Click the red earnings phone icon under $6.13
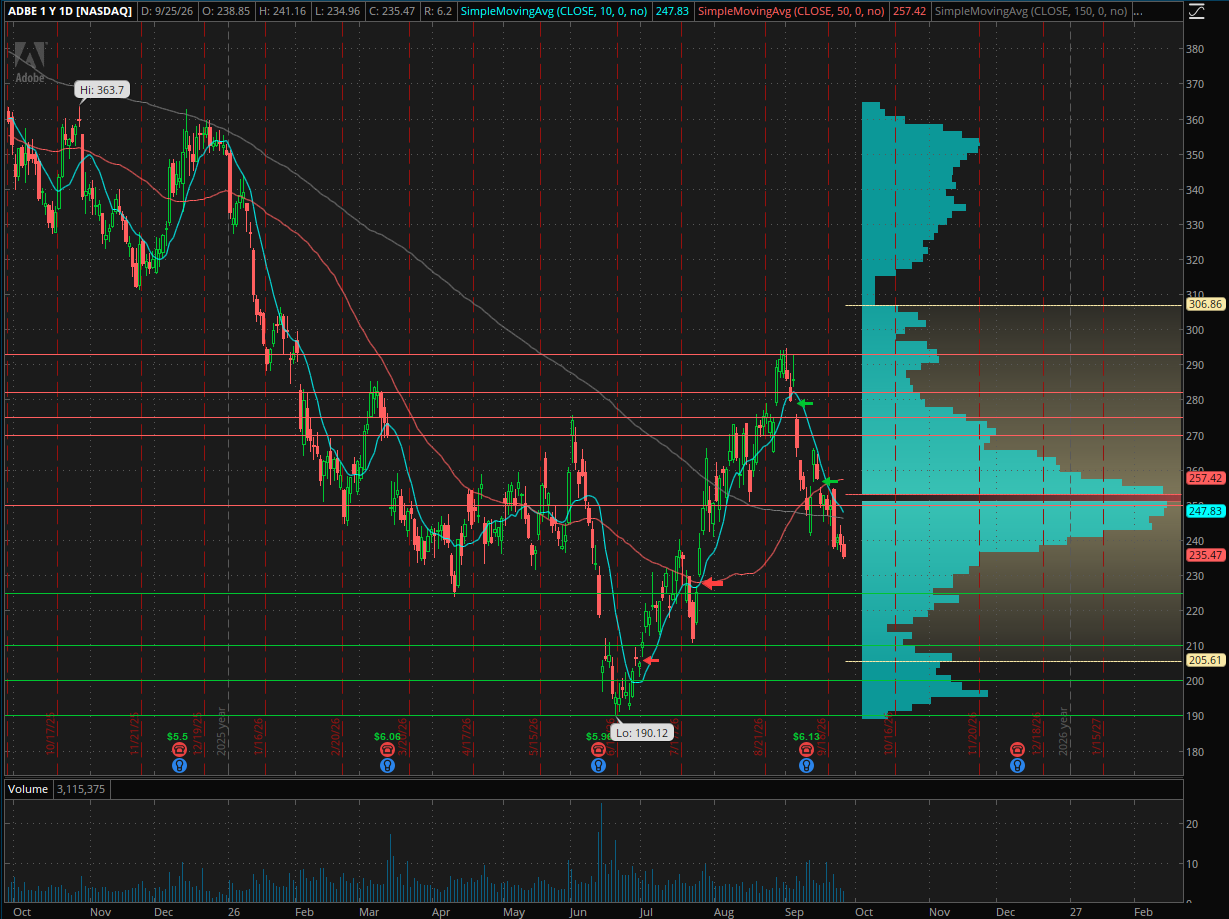Image resolution: width=1229 pixels, height=919 pixels. tap(806, 749)
